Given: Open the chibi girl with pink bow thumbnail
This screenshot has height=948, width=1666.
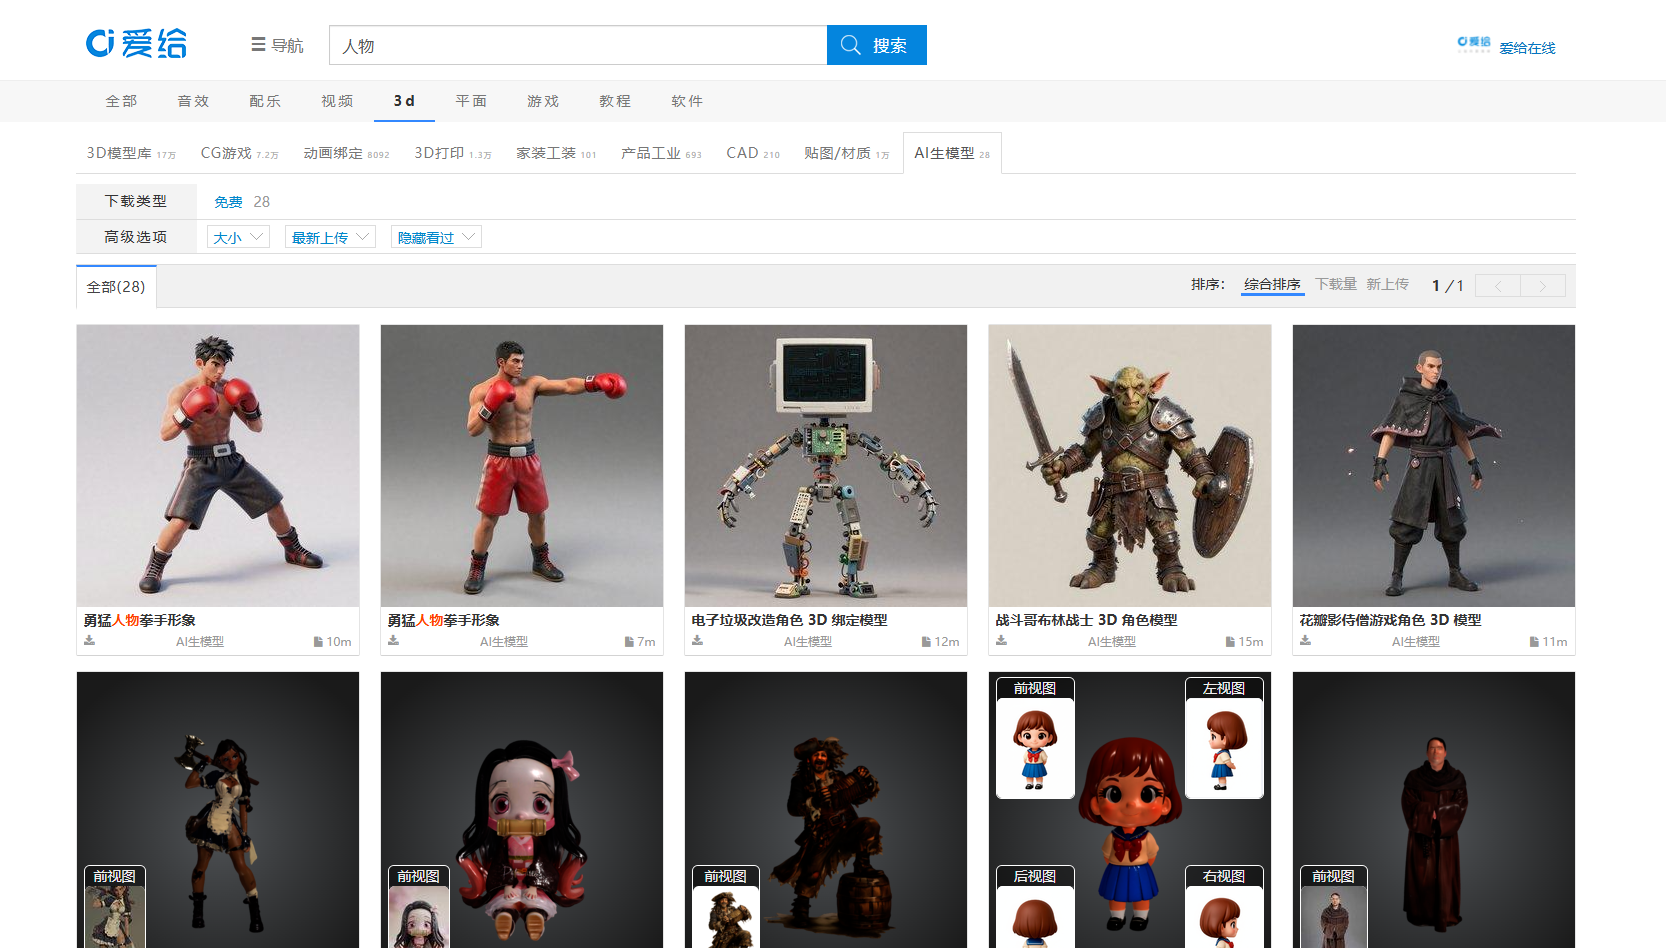Looking at the screenshot, I should pyautogui.click(x=522, y=810).
